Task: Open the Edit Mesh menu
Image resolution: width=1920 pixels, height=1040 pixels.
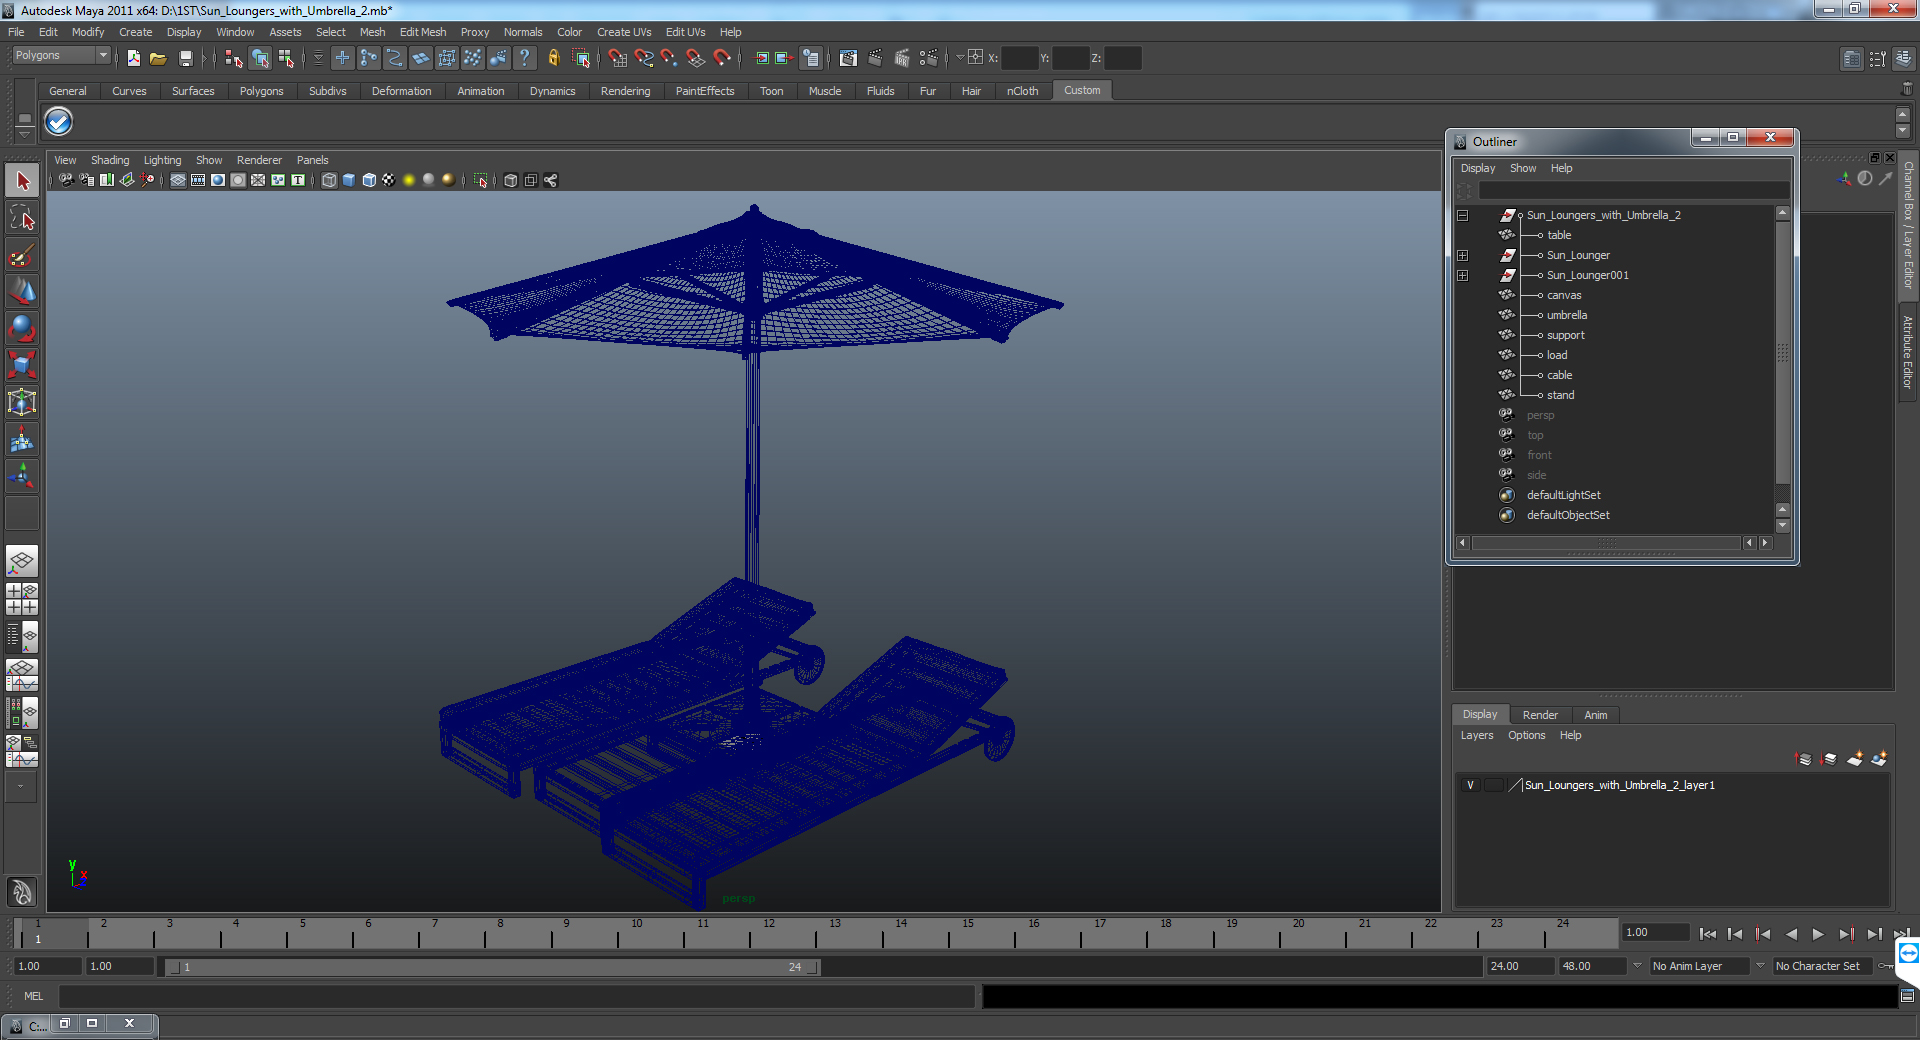Action: pyautogui.click(x=423, y=32)
